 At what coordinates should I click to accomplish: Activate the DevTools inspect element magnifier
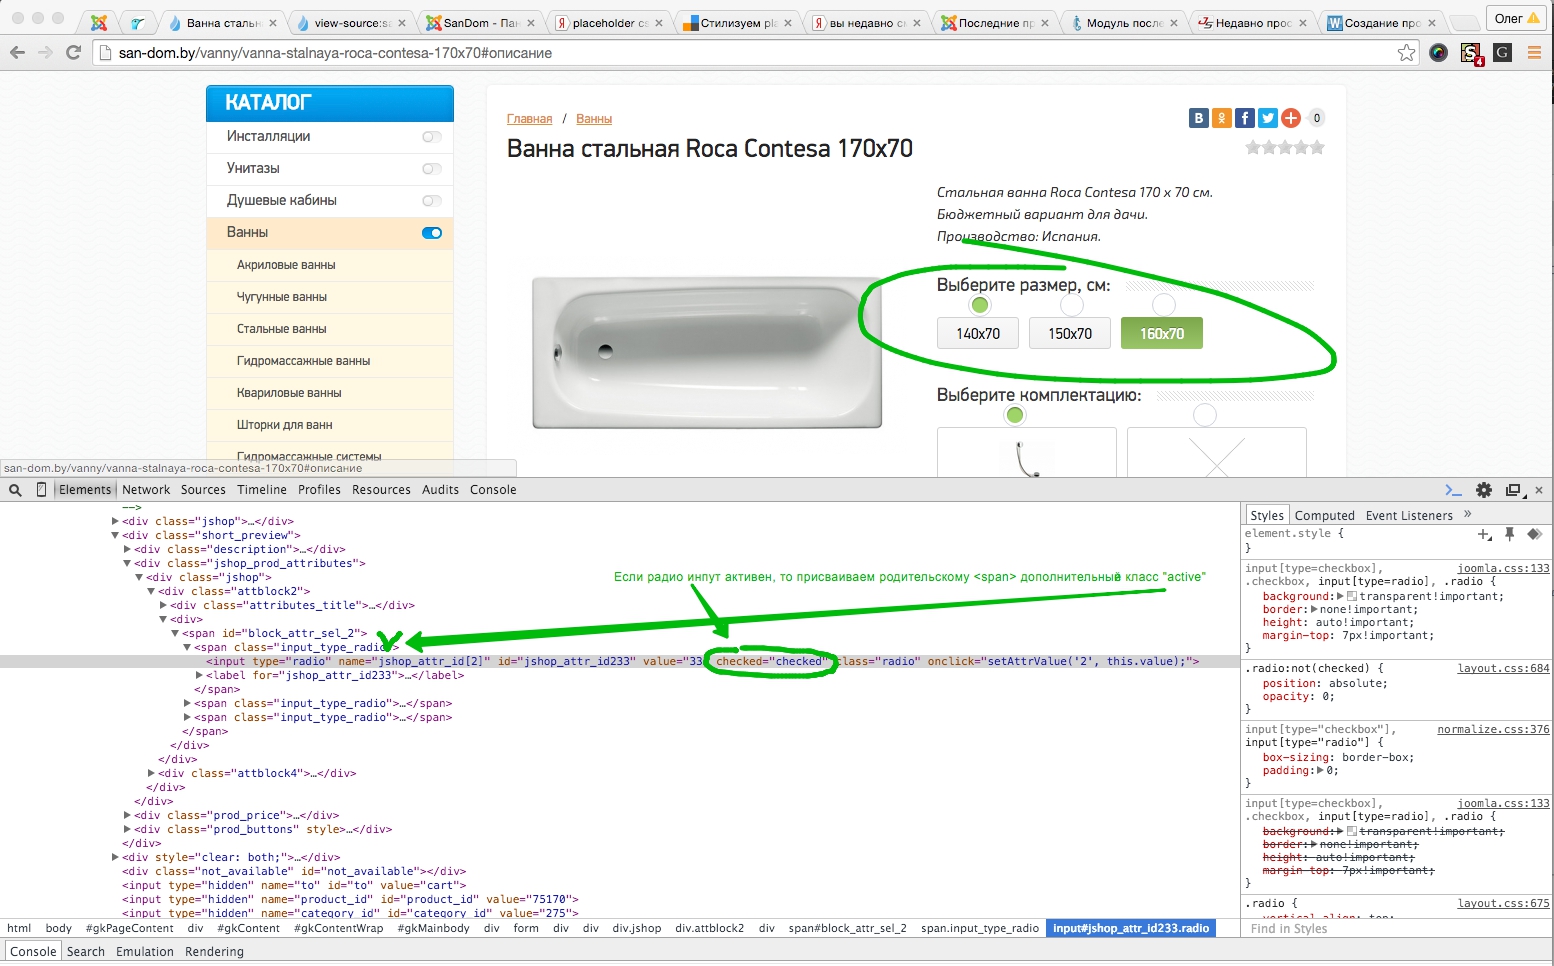(15, 490)
